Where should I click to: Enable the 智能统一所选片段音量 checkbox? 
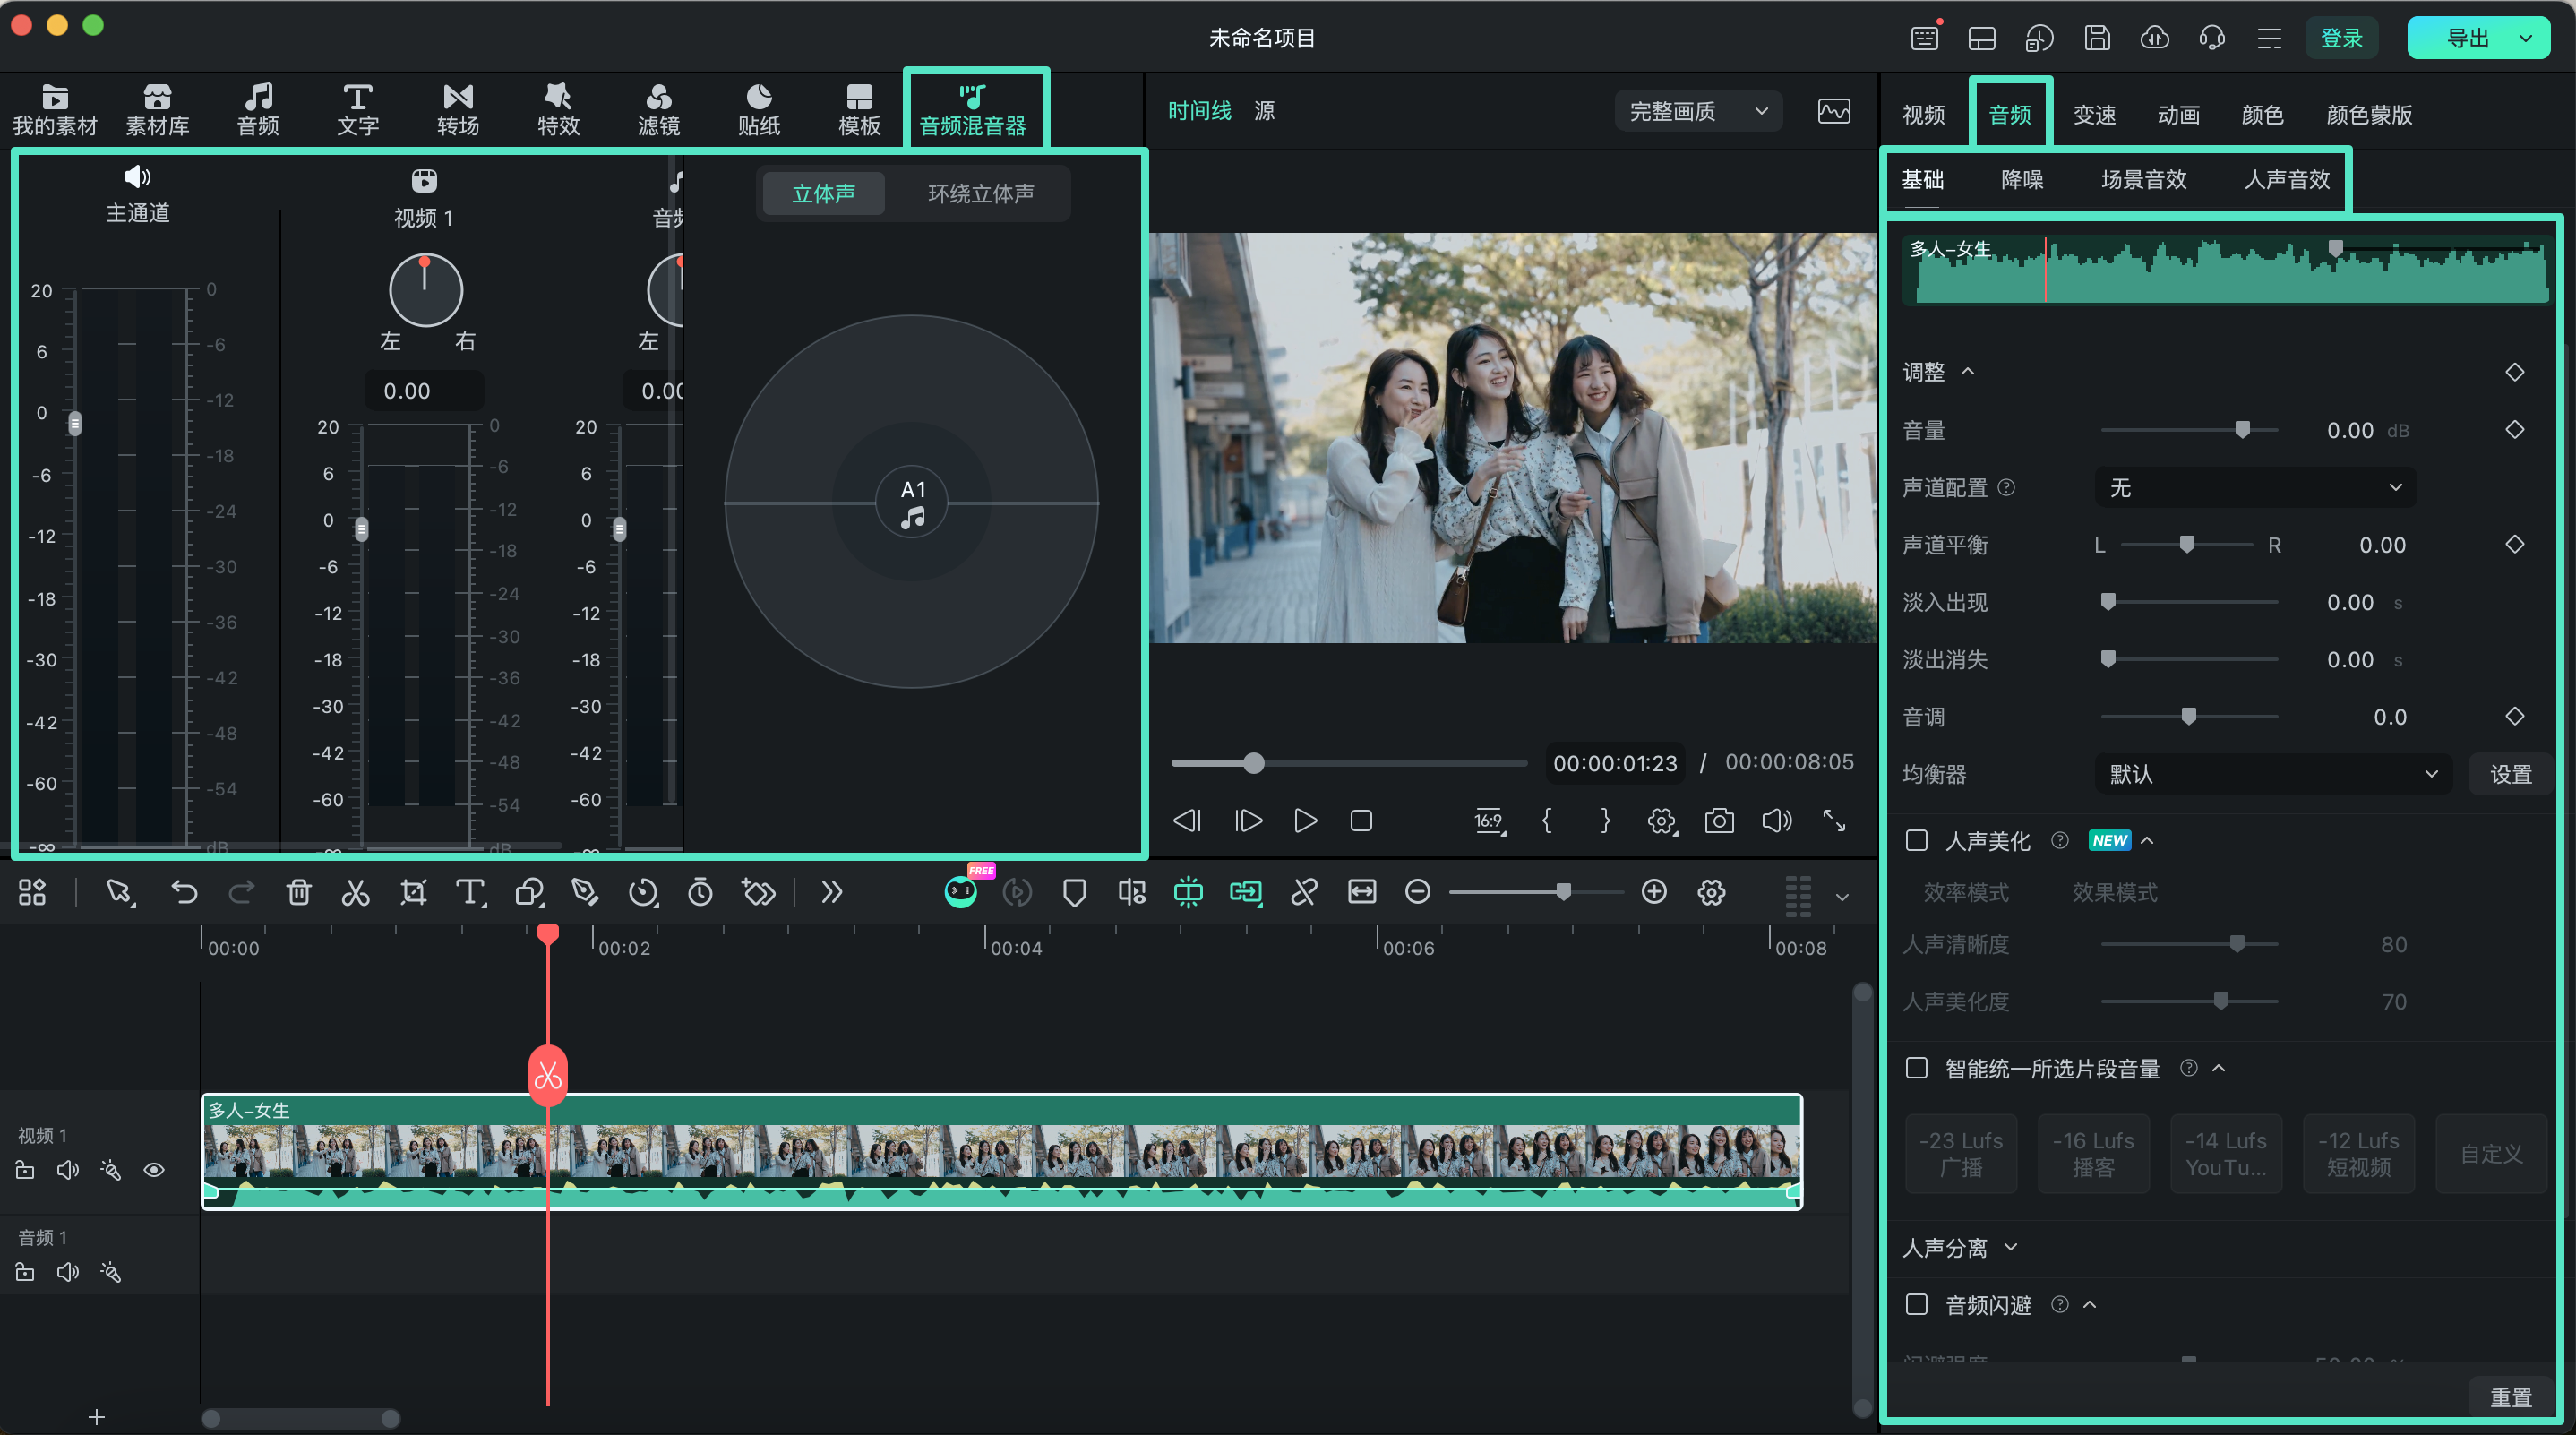1916,1068
